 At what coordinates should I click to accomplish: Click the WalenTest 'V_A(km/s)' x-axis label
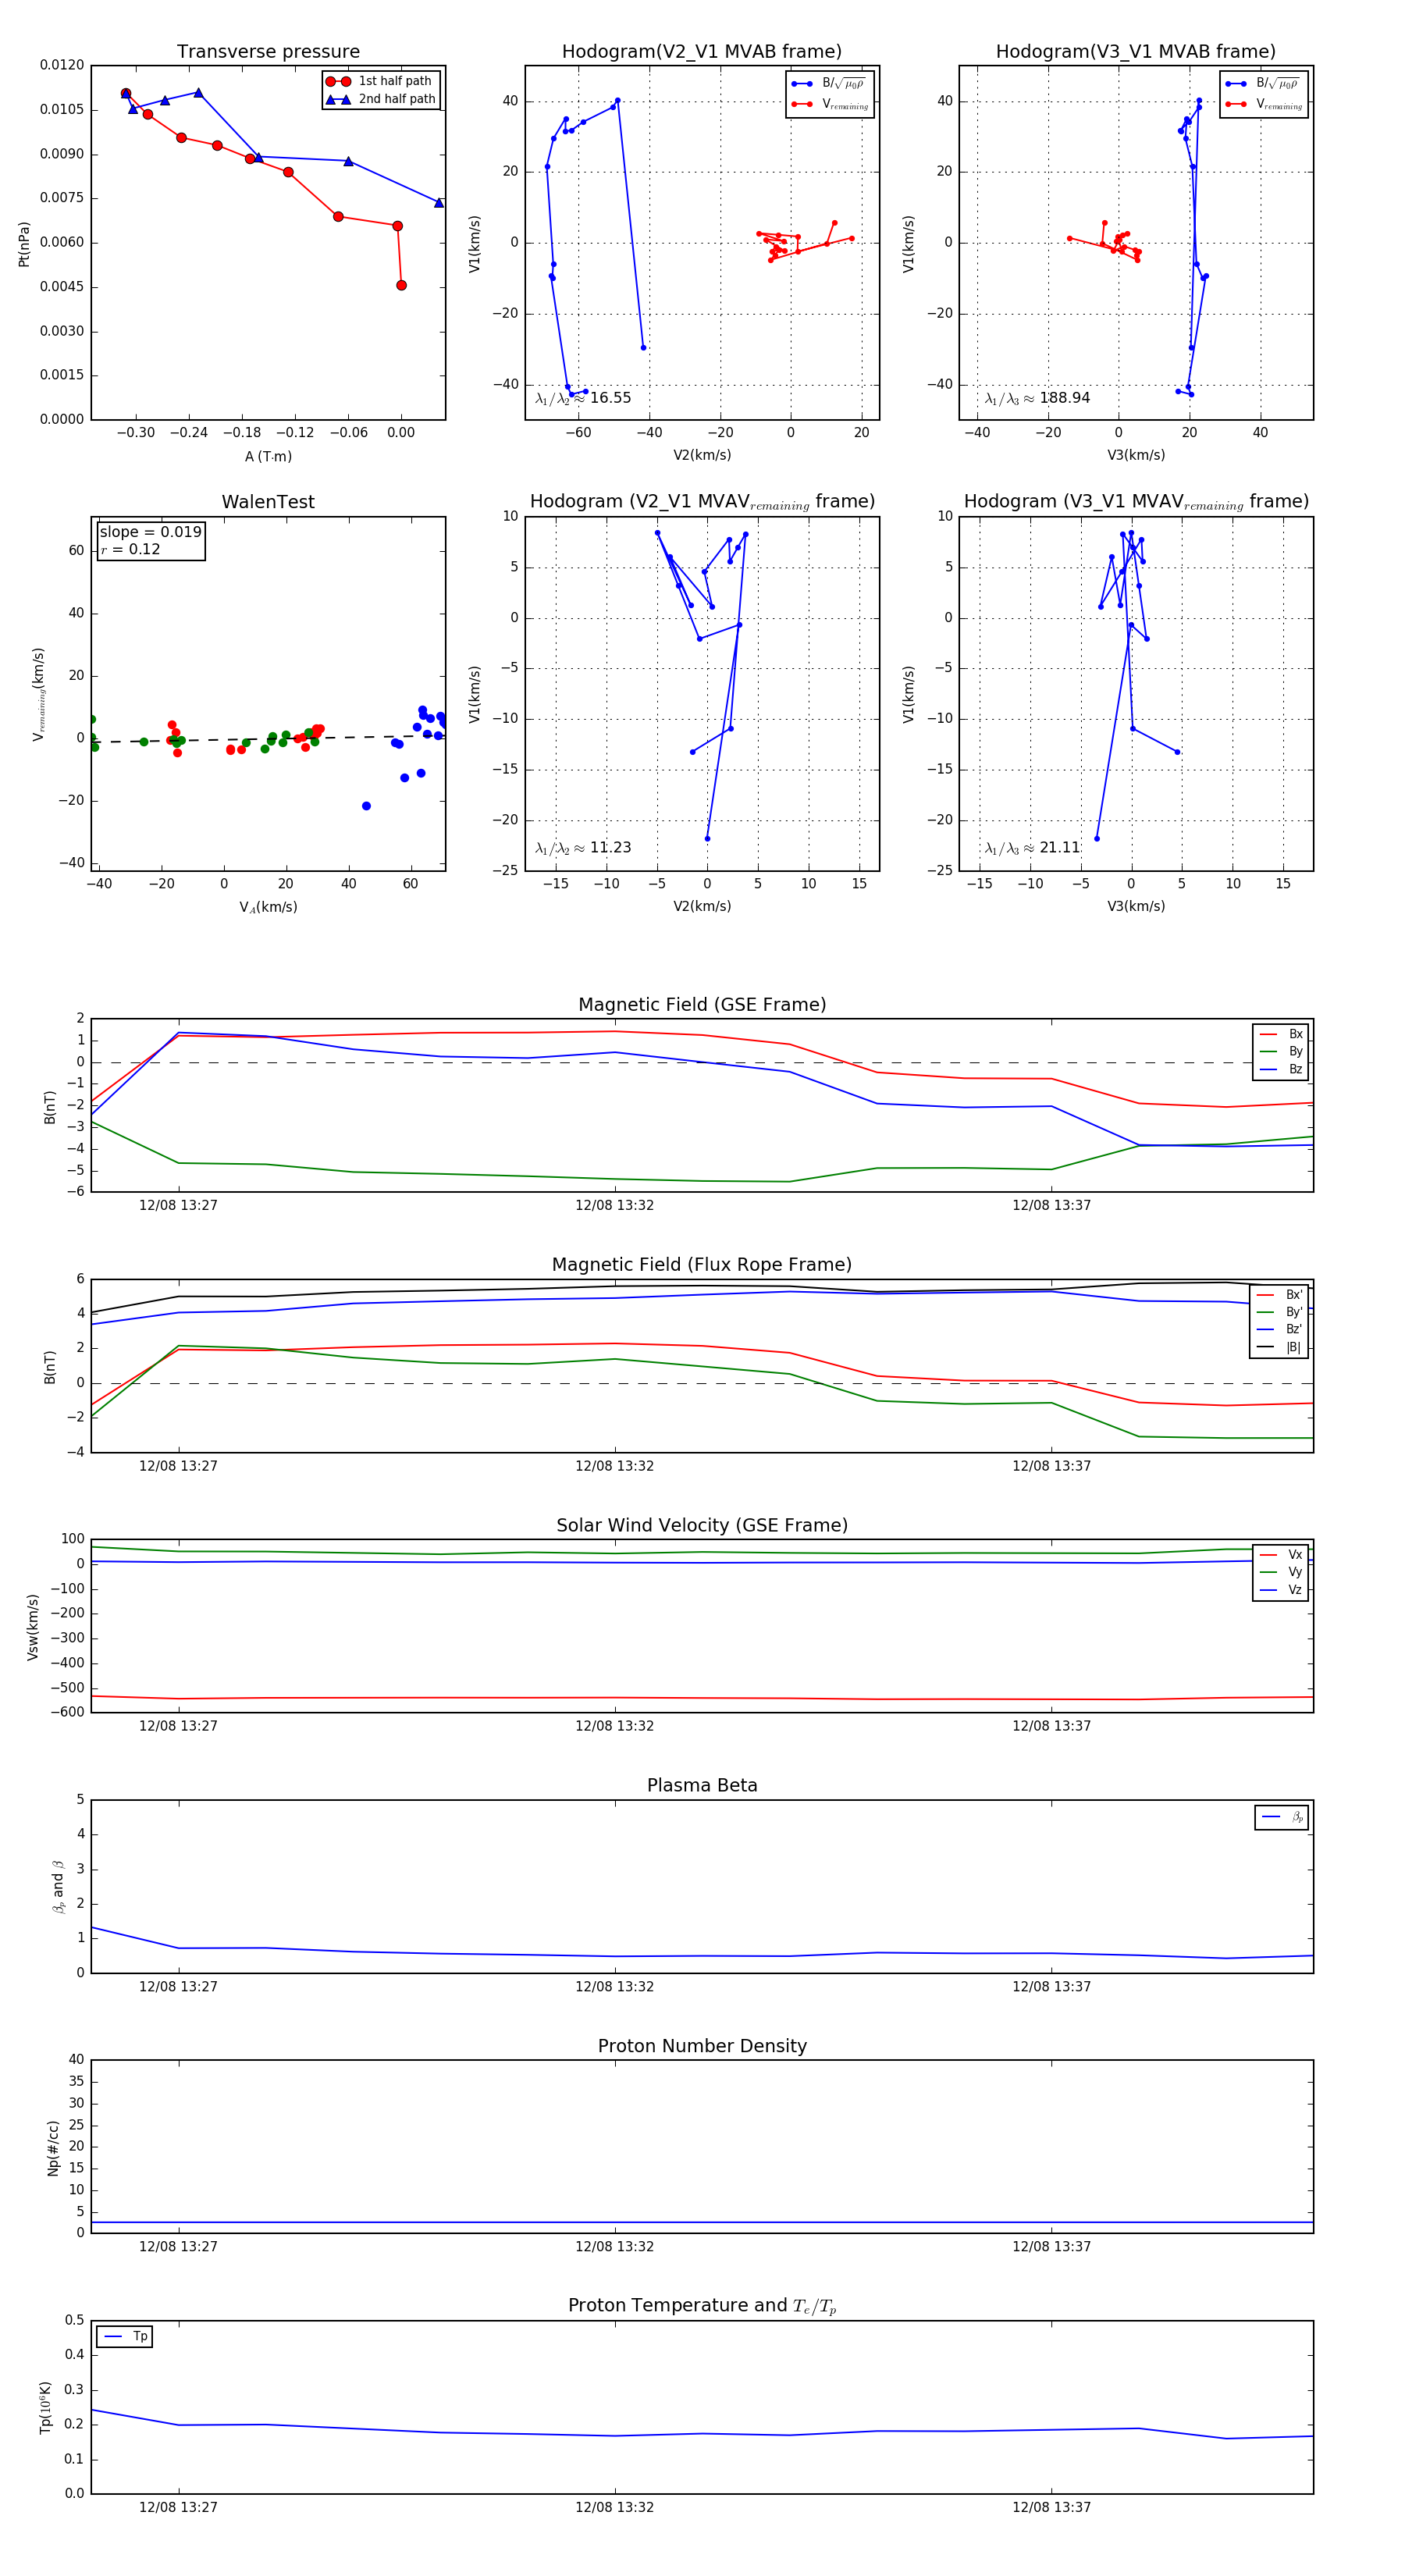pyautogui.click(x=268, y=907)
